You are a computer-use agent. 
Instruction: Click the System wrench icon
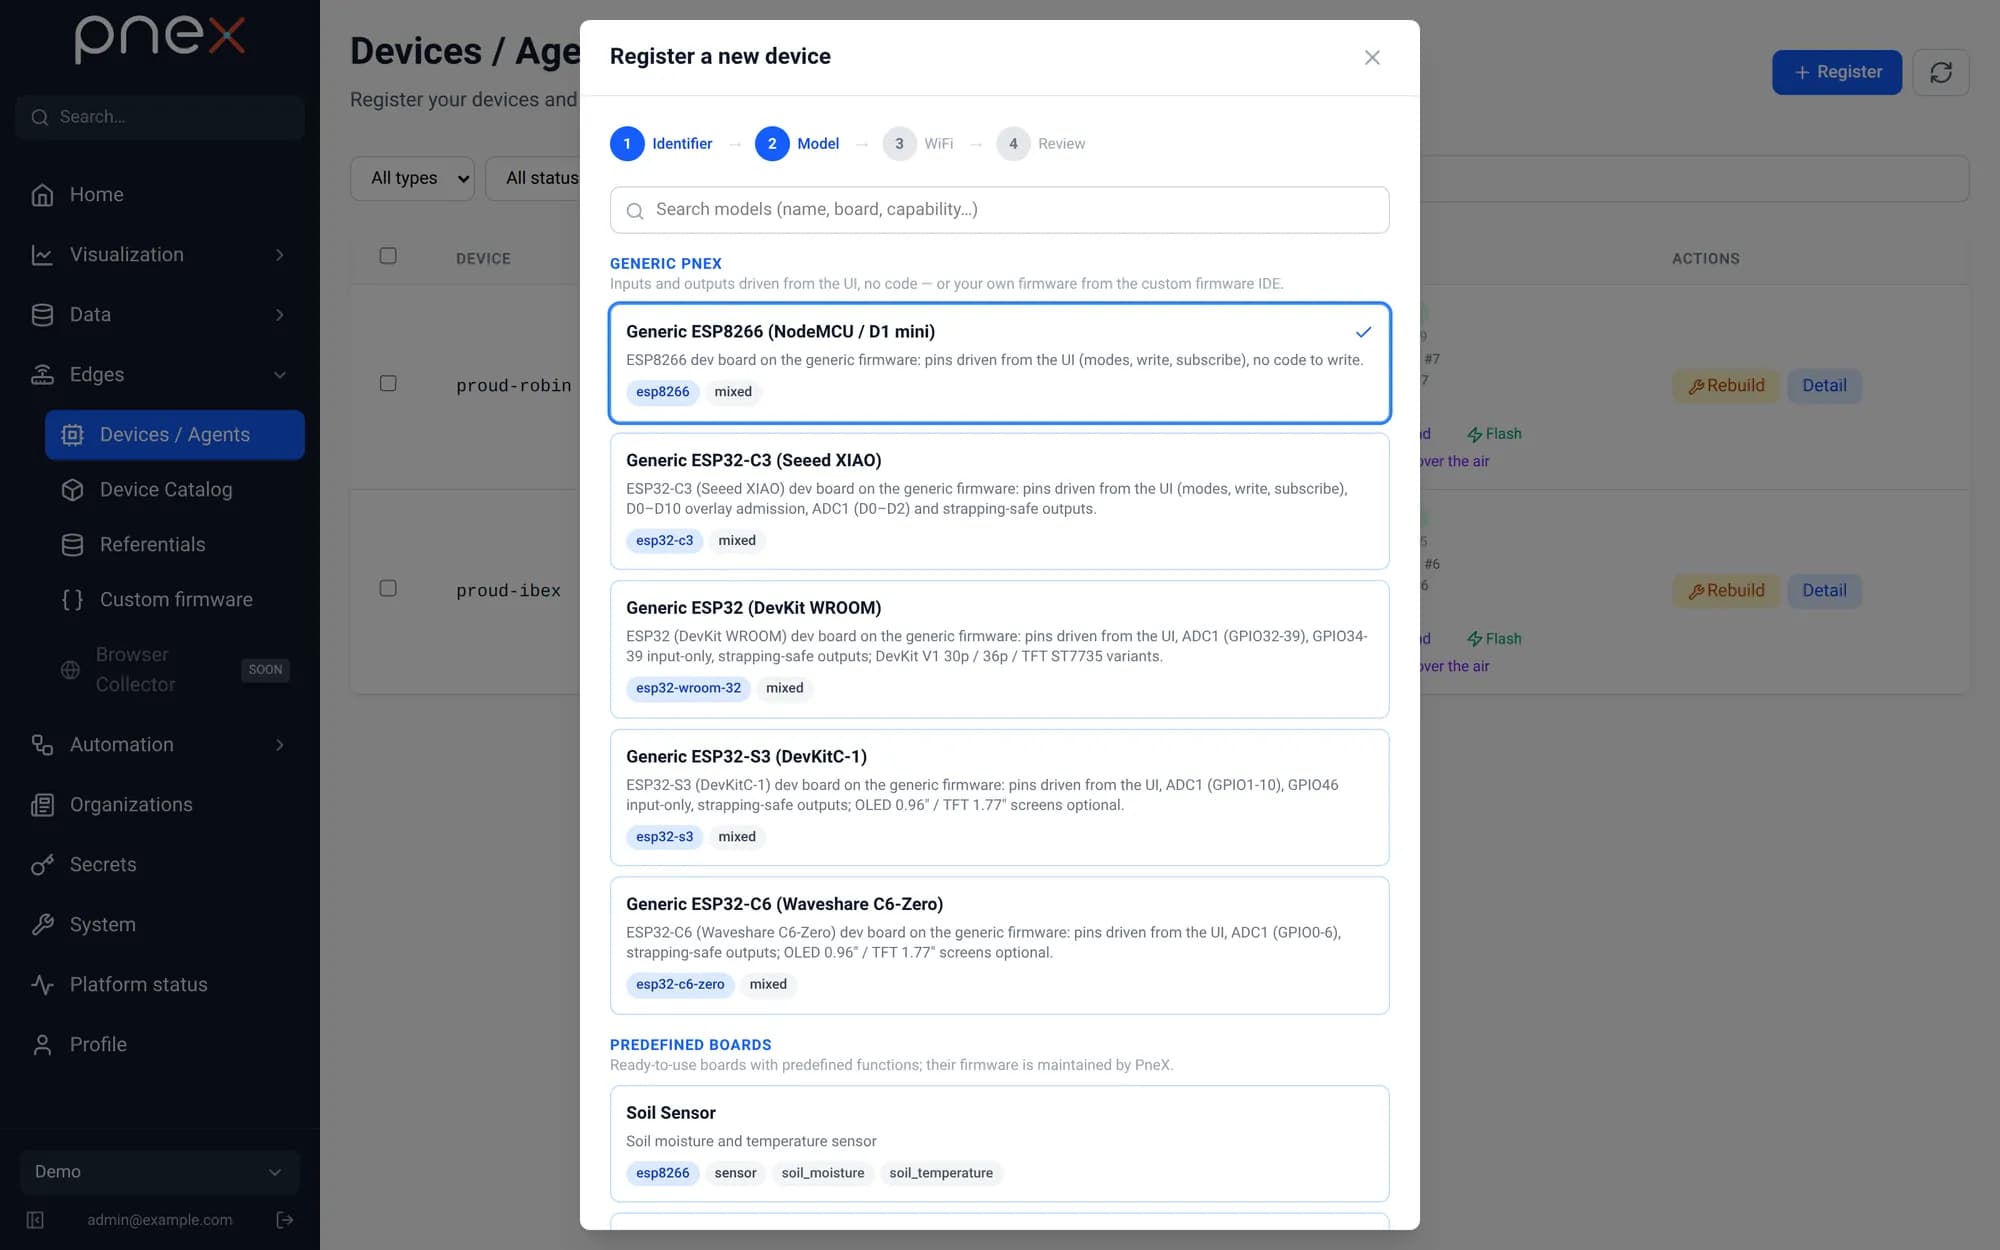42,925
